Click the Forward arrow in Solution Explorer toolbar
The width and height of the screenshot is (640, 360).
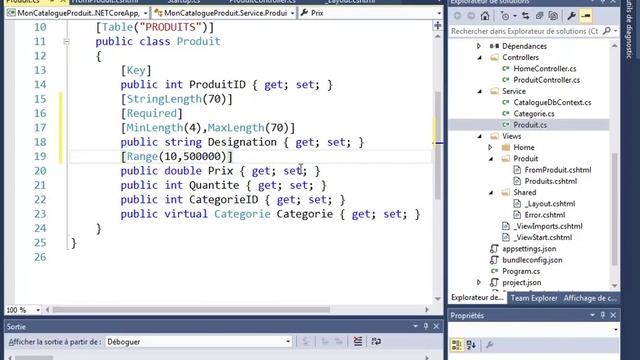(471, 16)
